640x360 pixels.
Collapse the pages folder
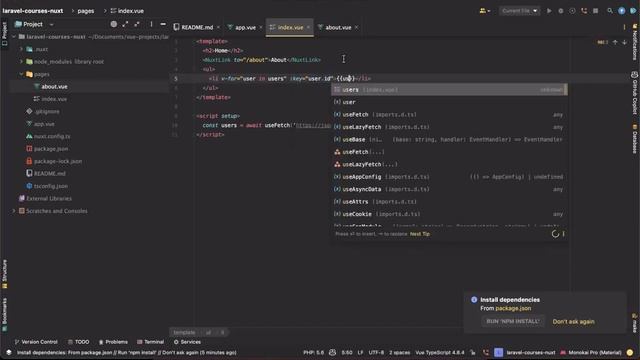[x=21, y=74]
